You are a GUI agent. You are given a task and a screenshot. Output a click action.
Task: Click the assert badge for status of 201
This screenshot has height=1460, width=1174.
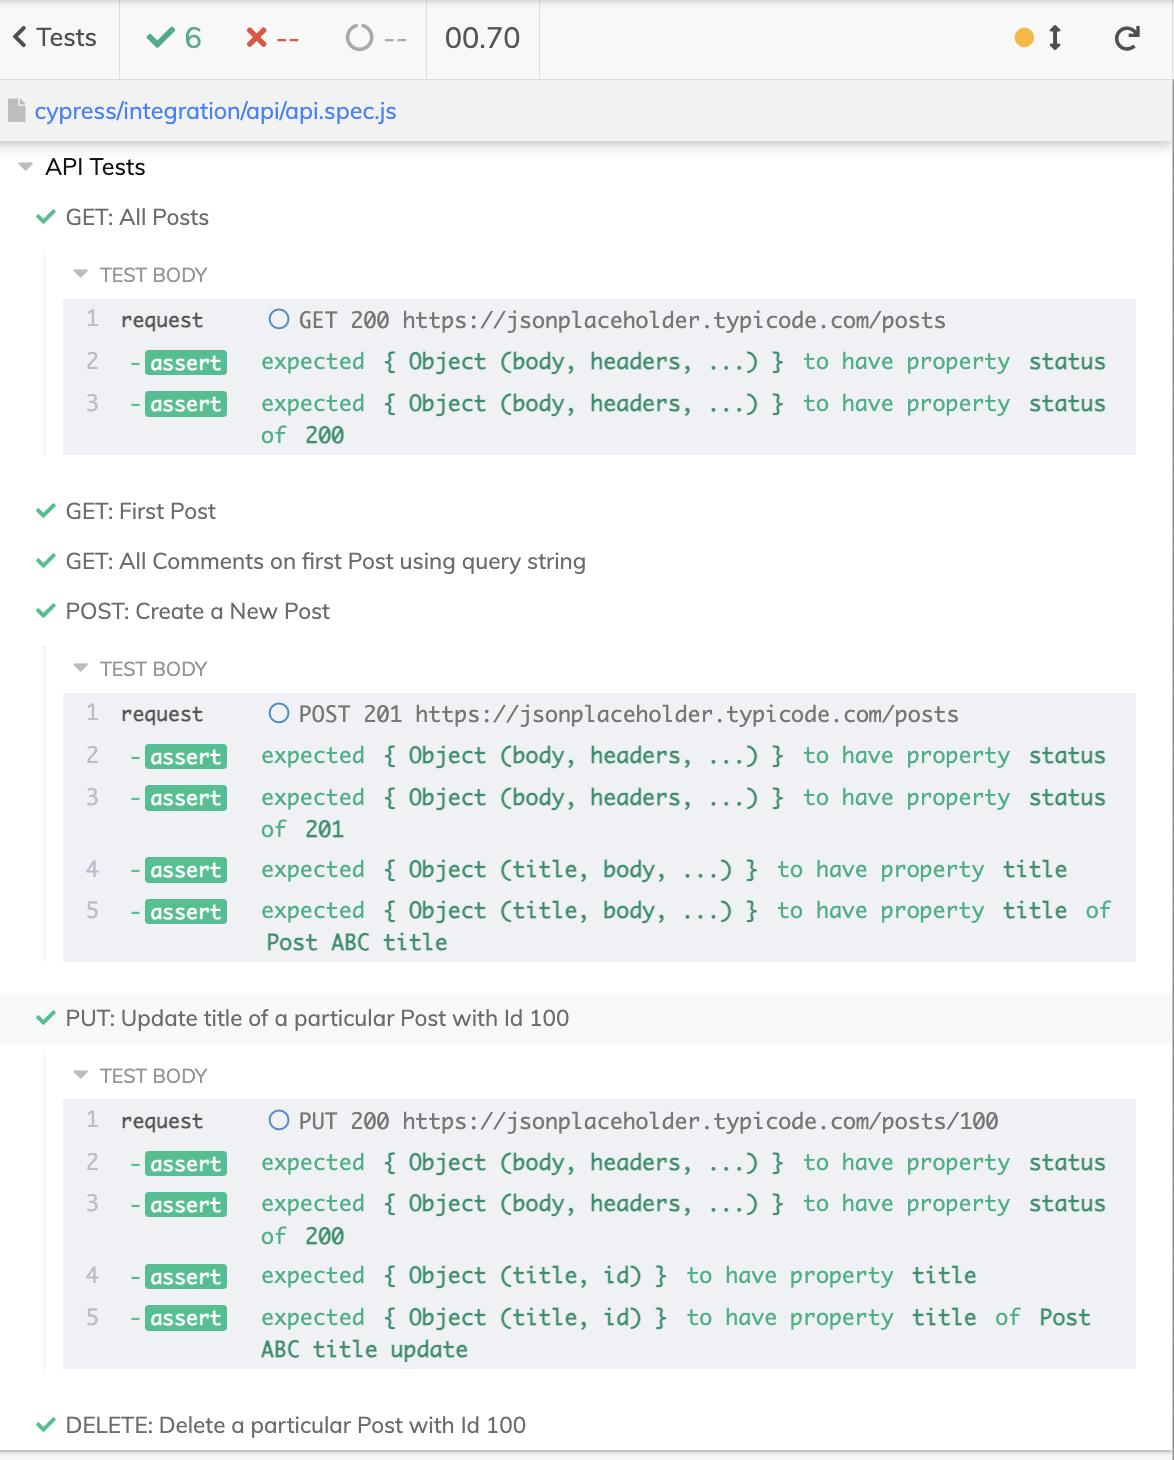pyautogui.click(x=186, y=798)
